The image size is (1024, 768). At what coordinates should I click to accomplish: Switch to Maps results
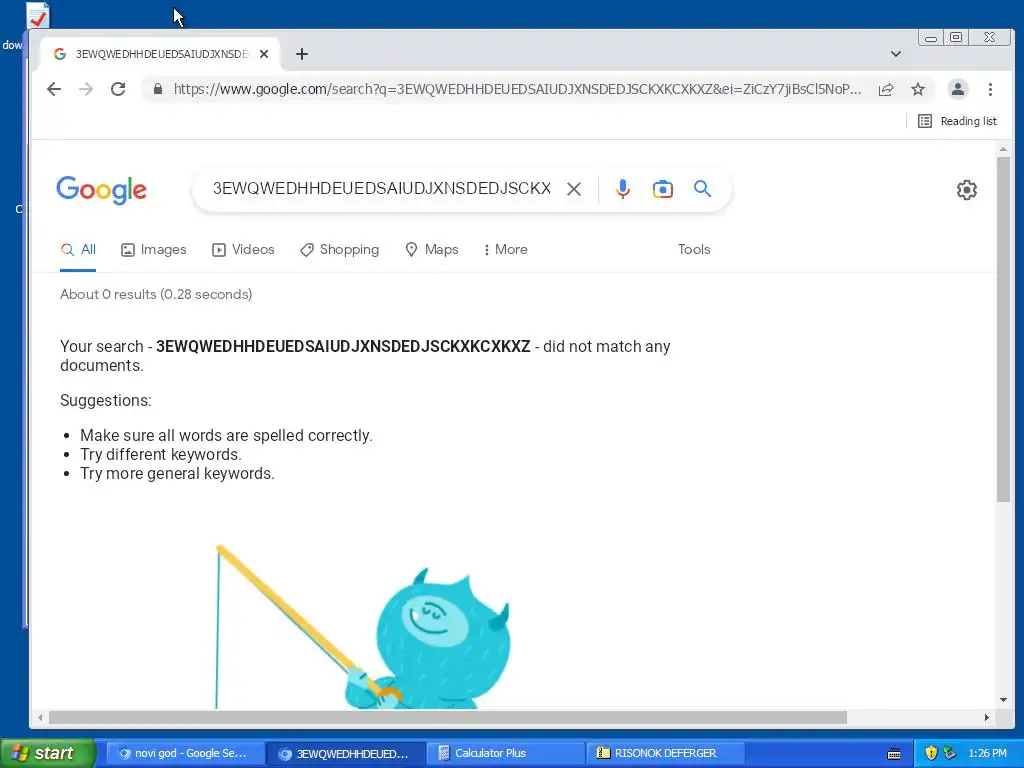coord(432,249)
